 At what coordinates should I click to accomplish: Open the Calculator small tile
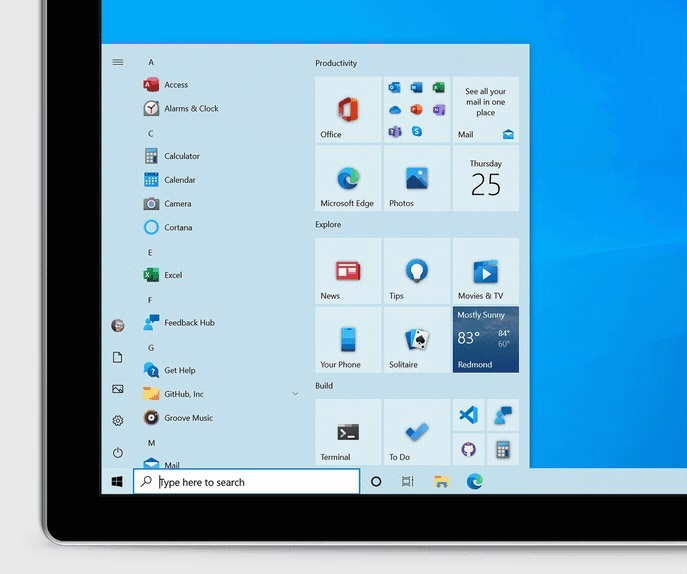point(503,449)
